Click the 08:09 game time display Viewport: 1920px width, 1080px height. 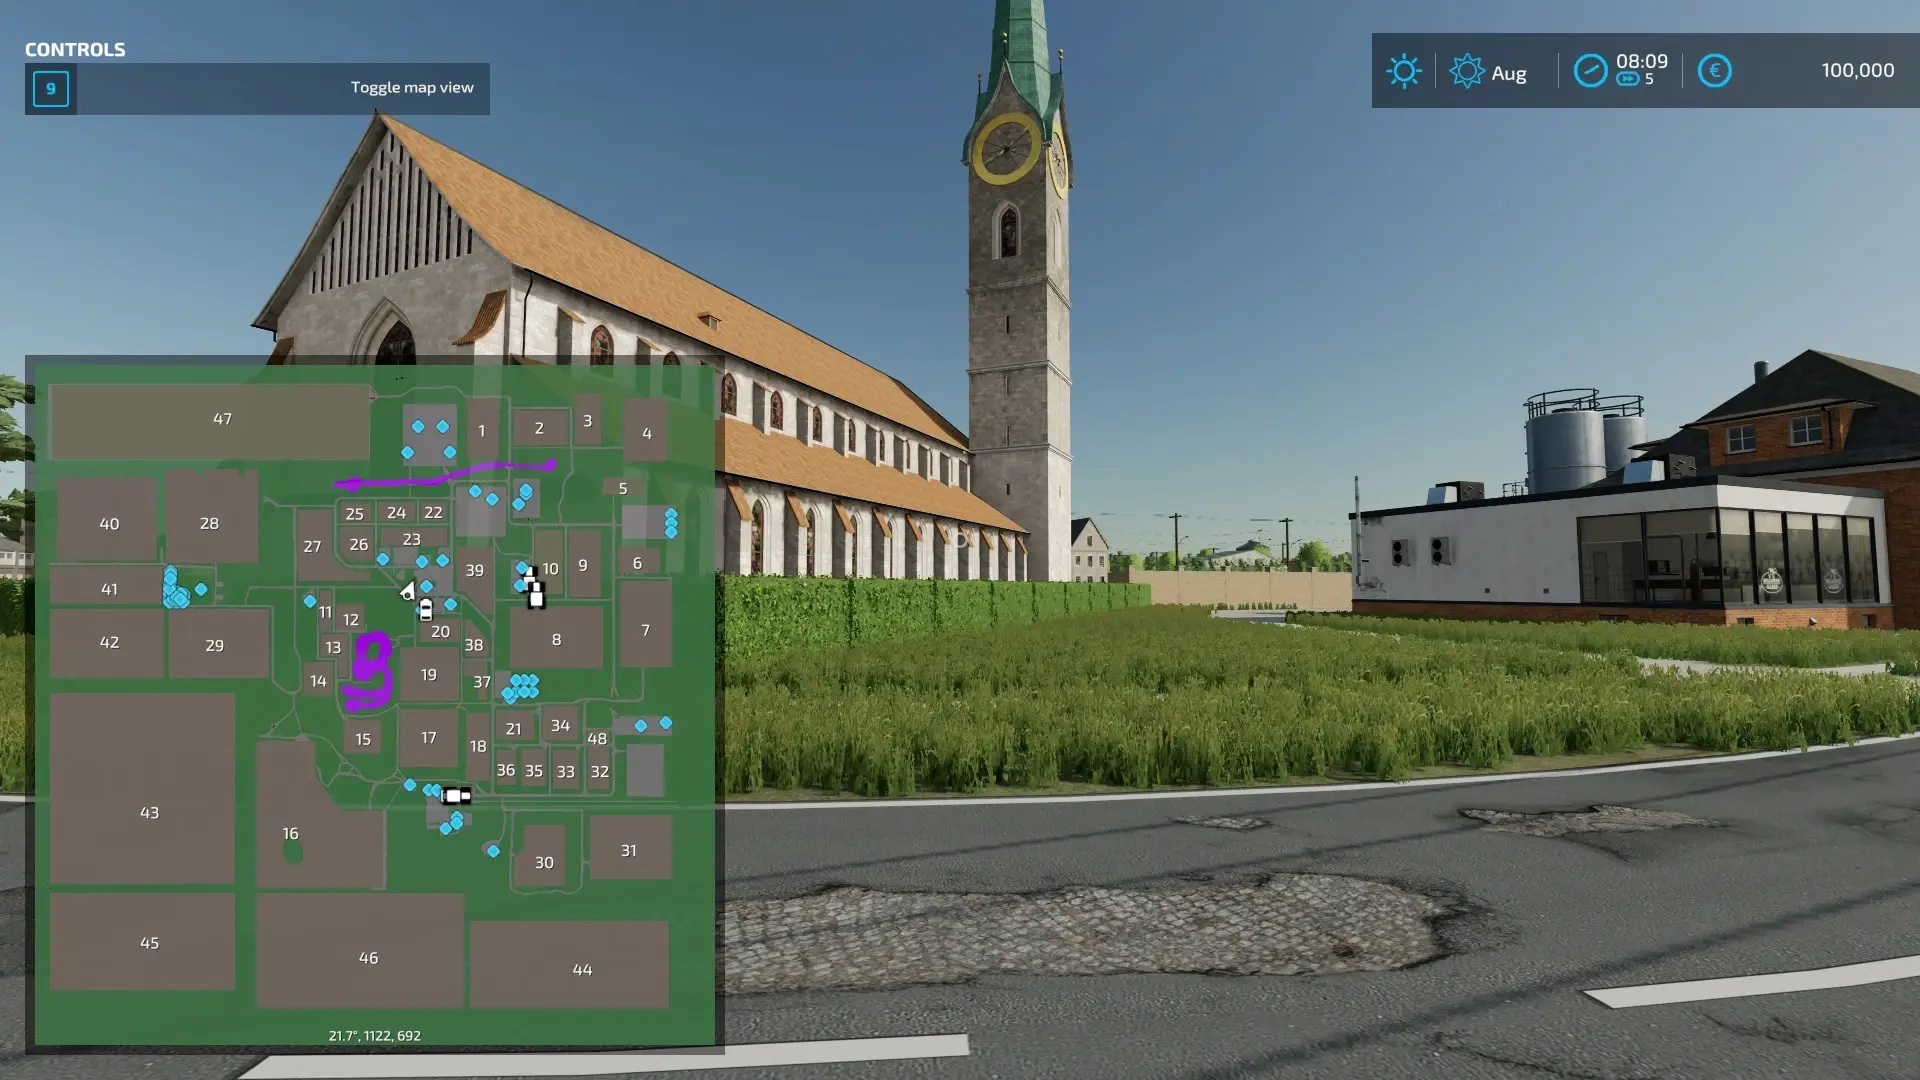1641,62
